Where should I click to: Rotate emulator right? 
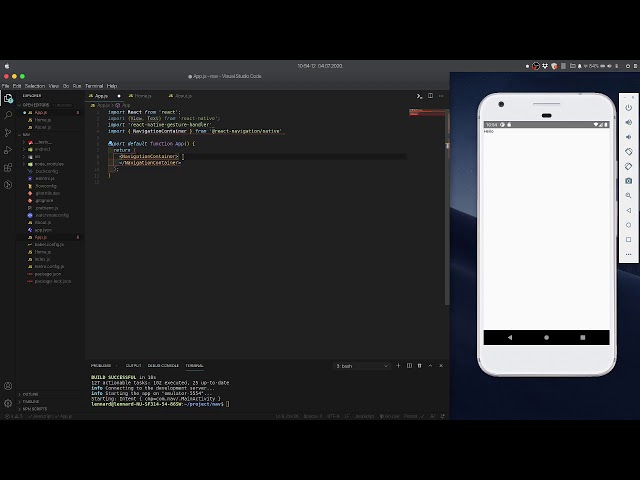point(629,166)
